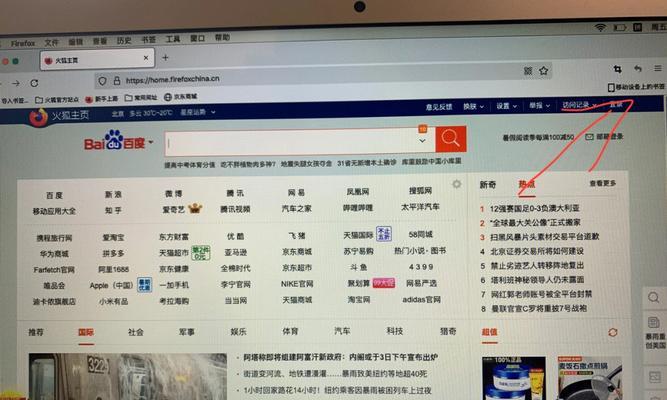Viewport: 667px width, 400px height.
Task: Click the news document icon in right sidebar
Action: 653,322
